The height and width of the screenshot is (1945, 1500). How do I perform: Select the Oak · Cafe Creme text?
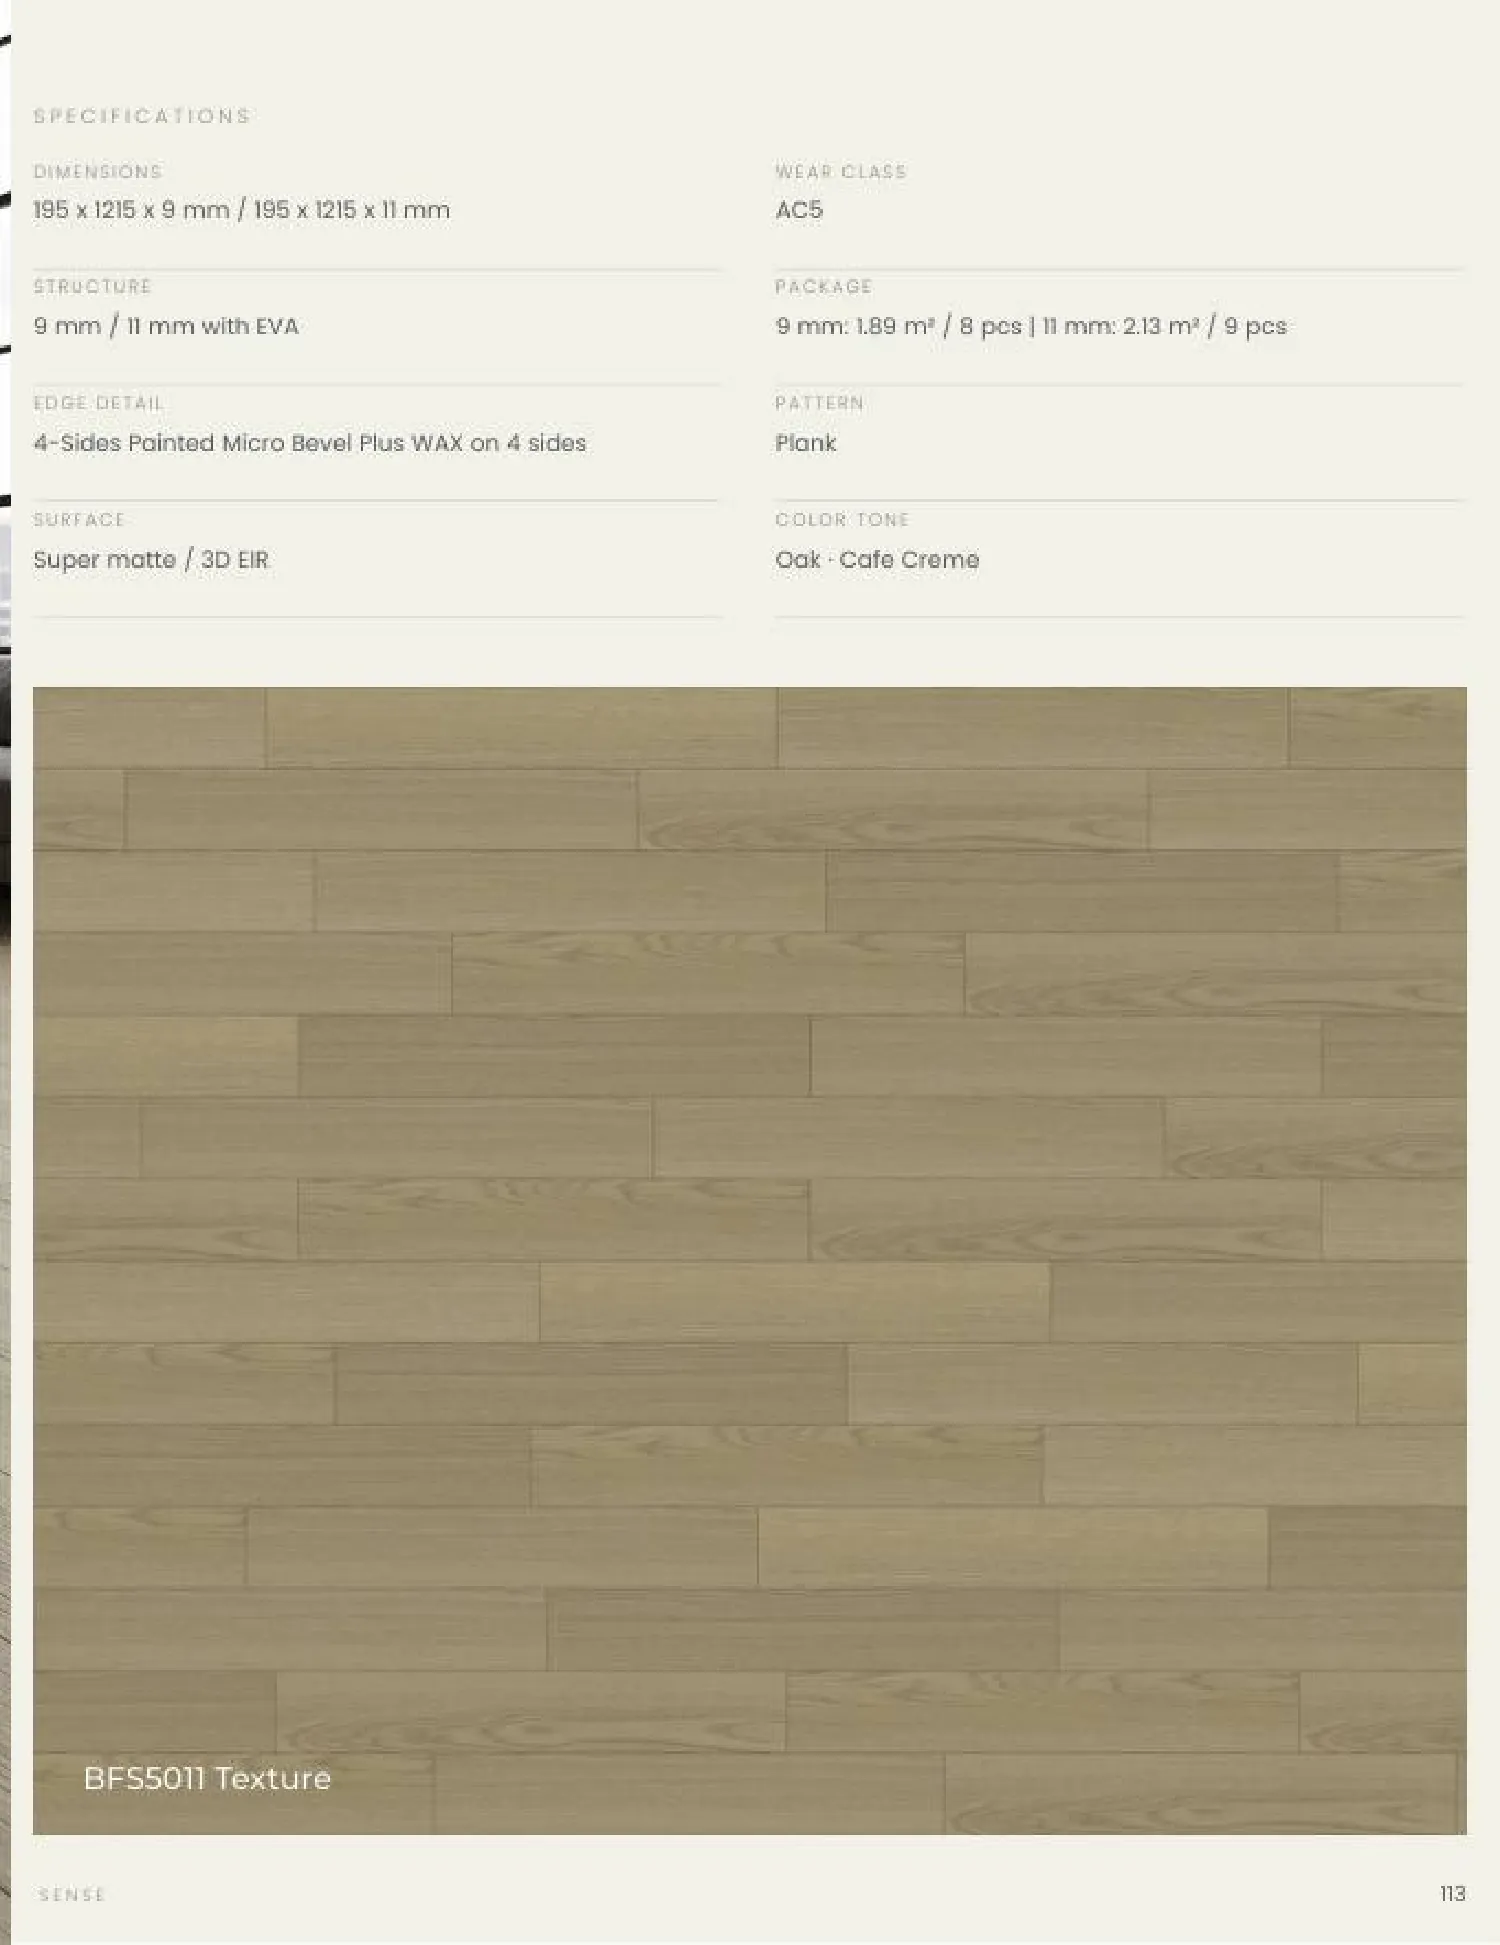(877, 560)
